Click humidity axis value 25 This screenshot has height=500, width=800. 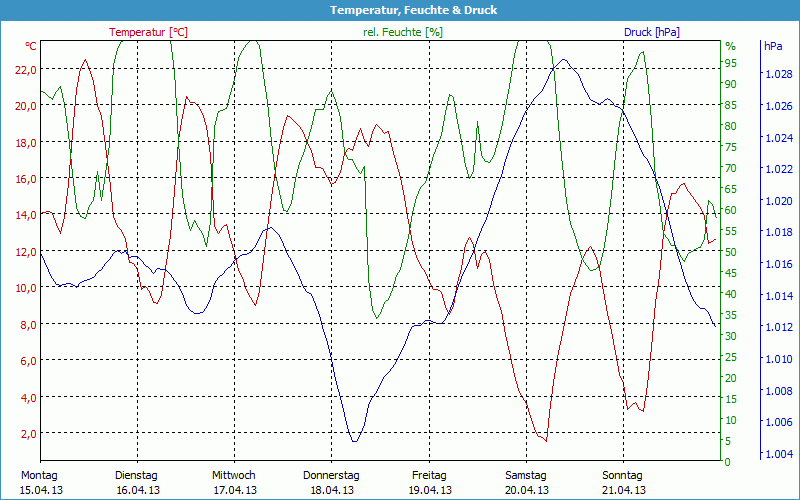(x=731, y=357)
